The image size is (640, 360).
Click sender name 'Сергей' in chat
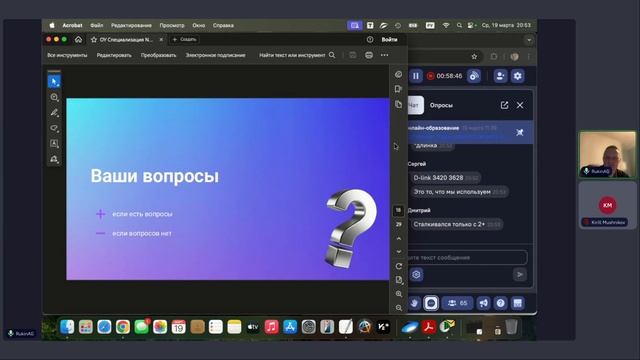click(x=417, y=164)
